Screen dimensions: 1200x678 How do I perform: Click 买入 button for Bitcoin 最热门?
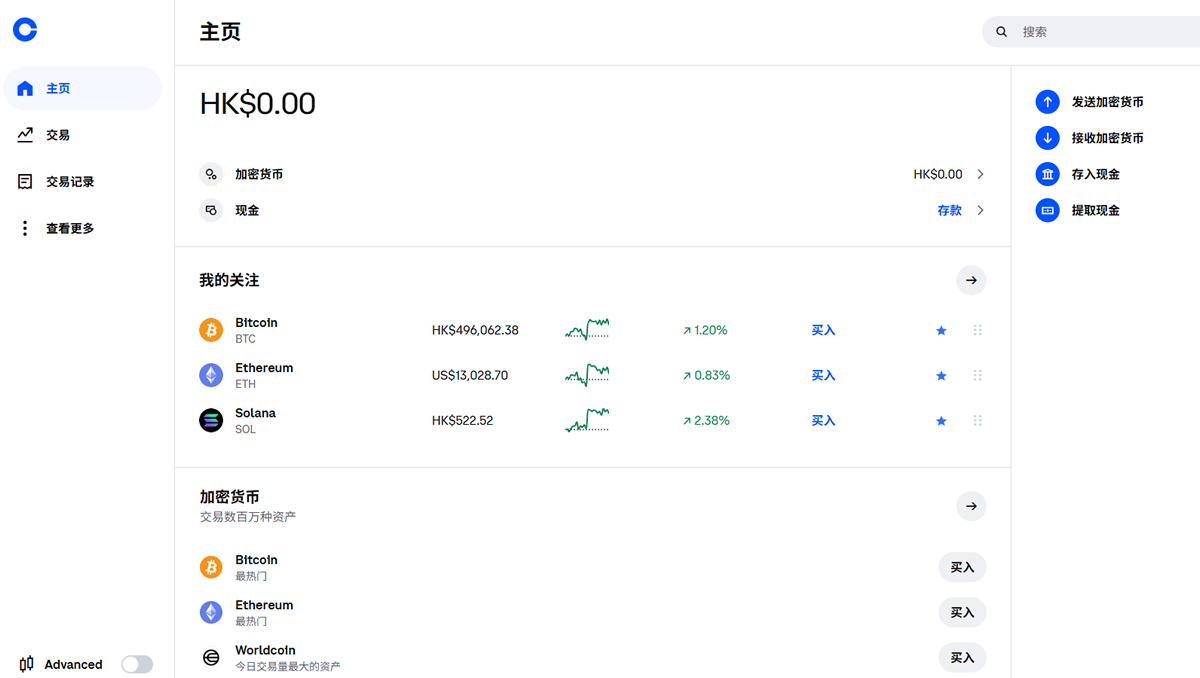coord(962,567)
